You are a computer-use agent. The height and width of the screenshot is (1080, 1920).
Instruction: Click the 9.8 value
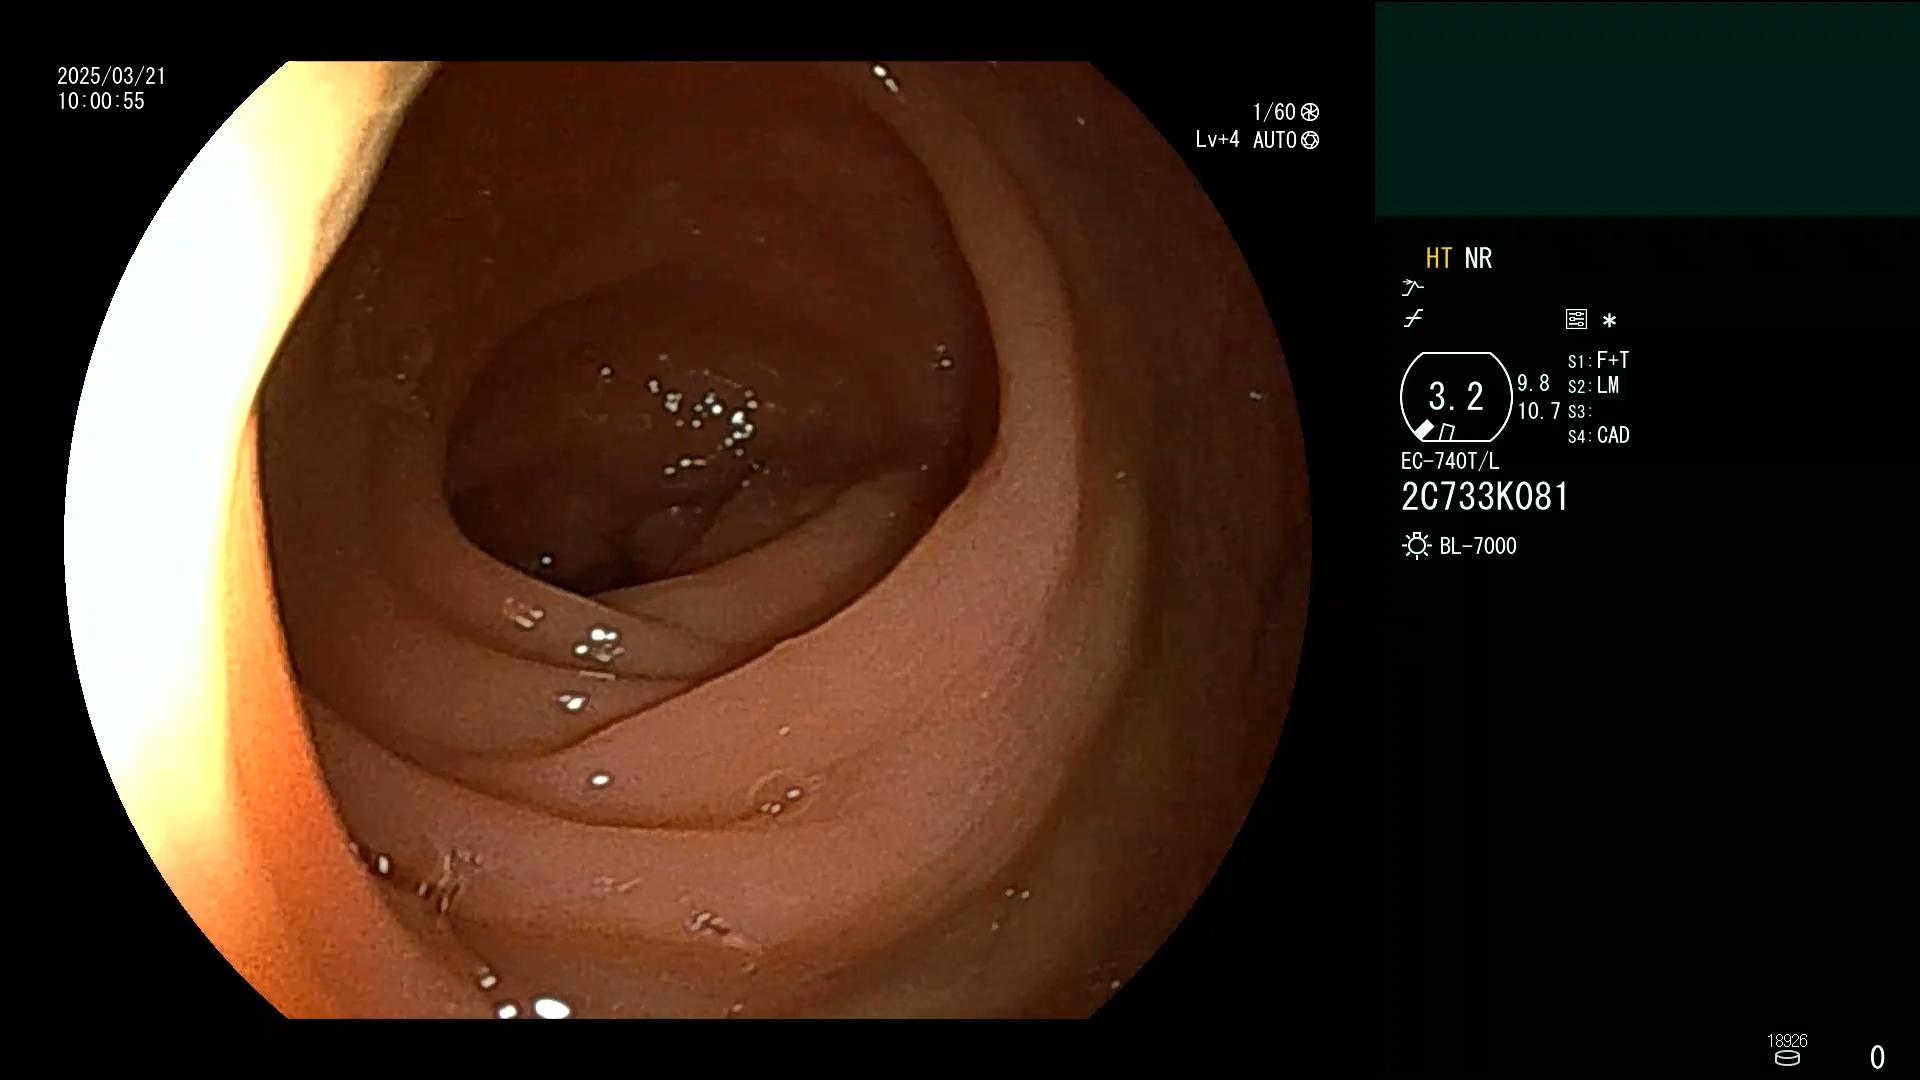click(x=1533, y=384)
